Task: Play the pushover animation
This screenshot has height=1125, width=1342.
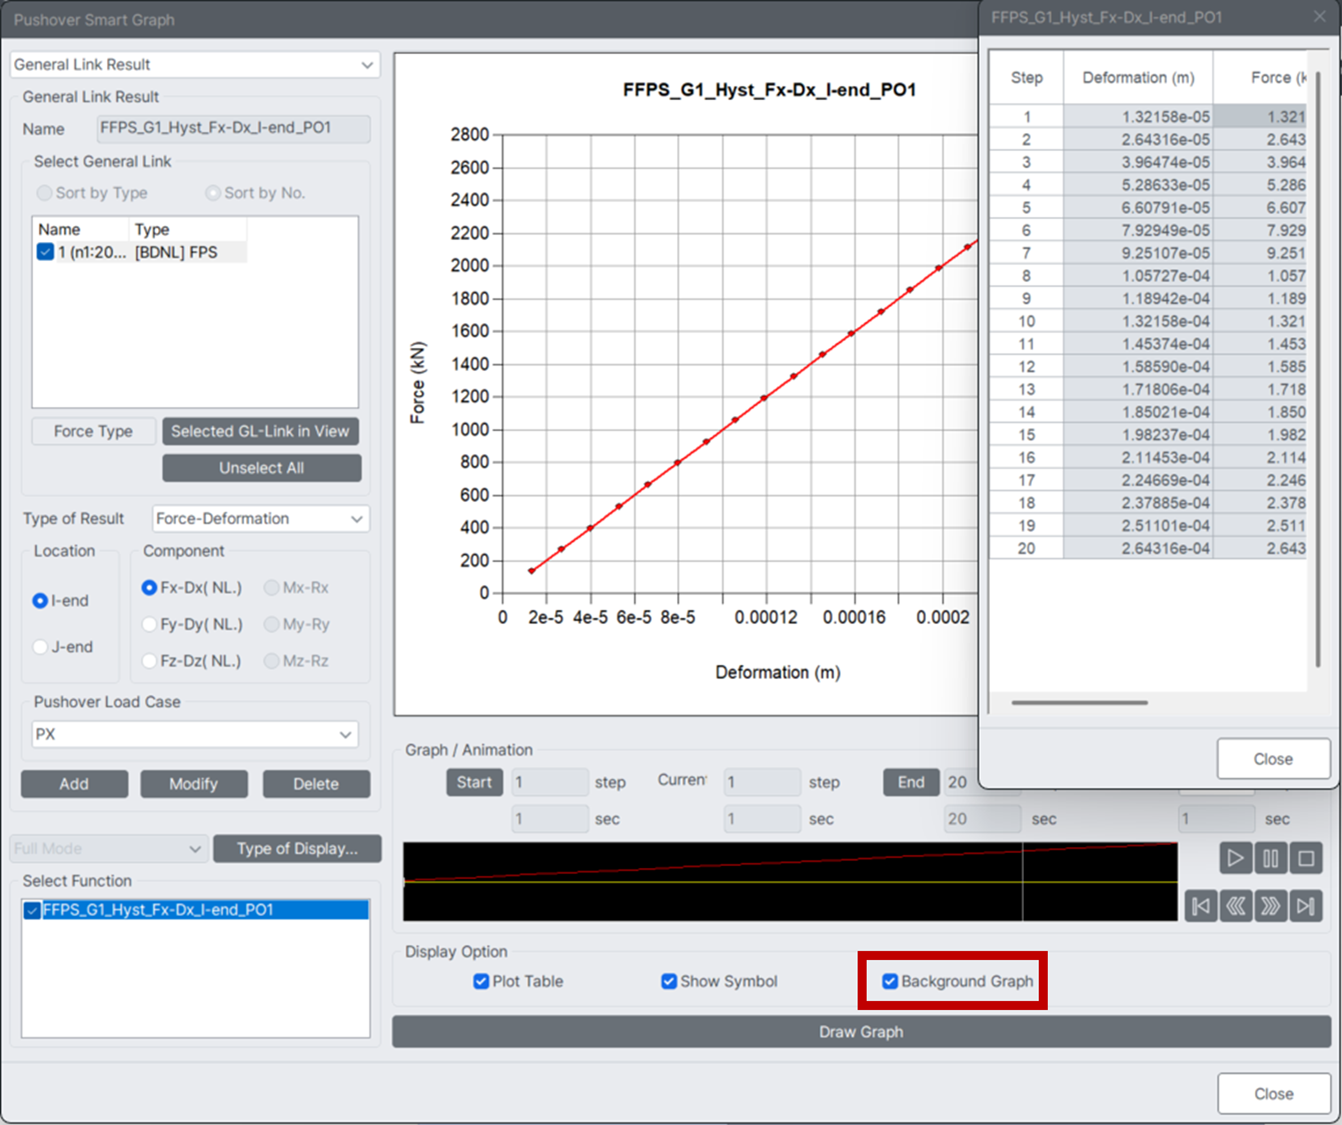Action: (x=1236, y=858)
